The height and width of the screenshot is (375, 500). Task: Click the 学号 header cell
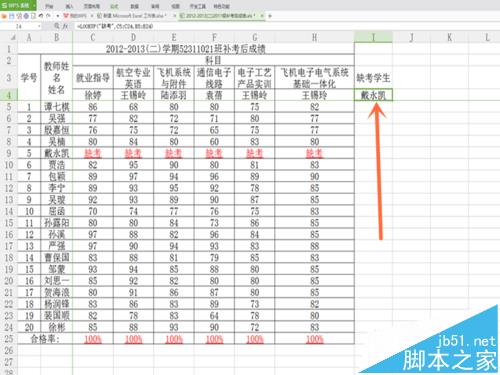click(29, 78)
